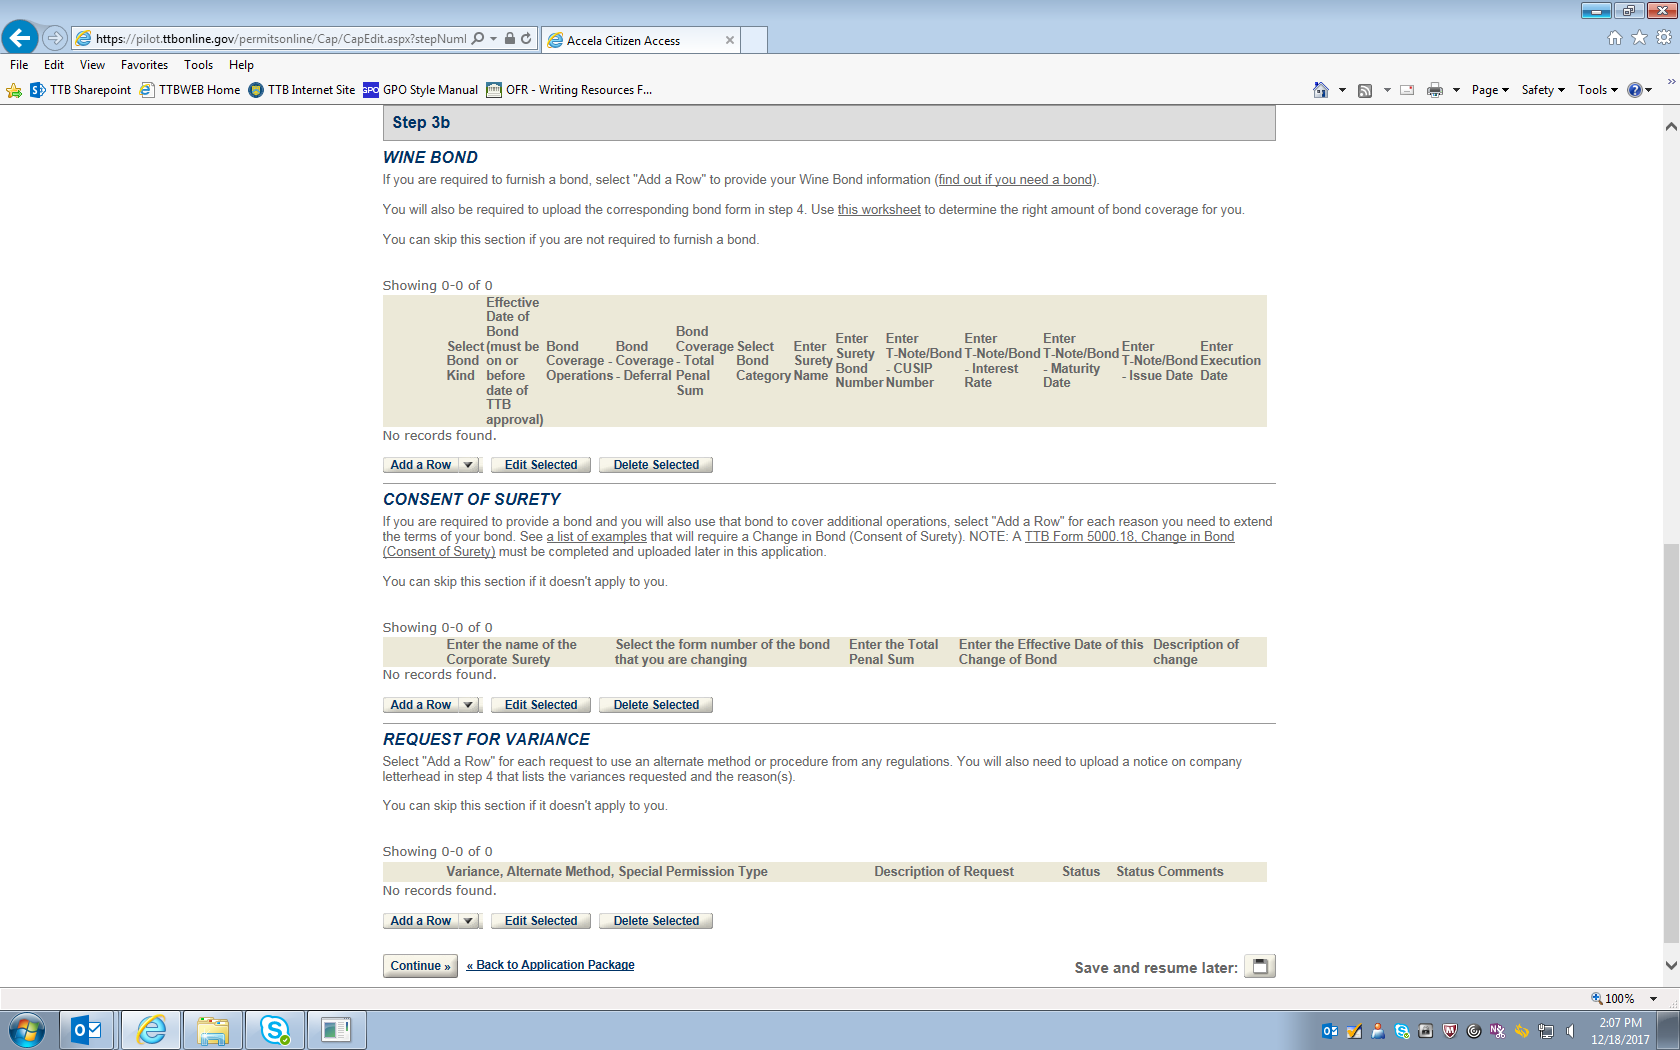
Task: Click the Favorites star icon at top right
Action: coord(1639,38)
